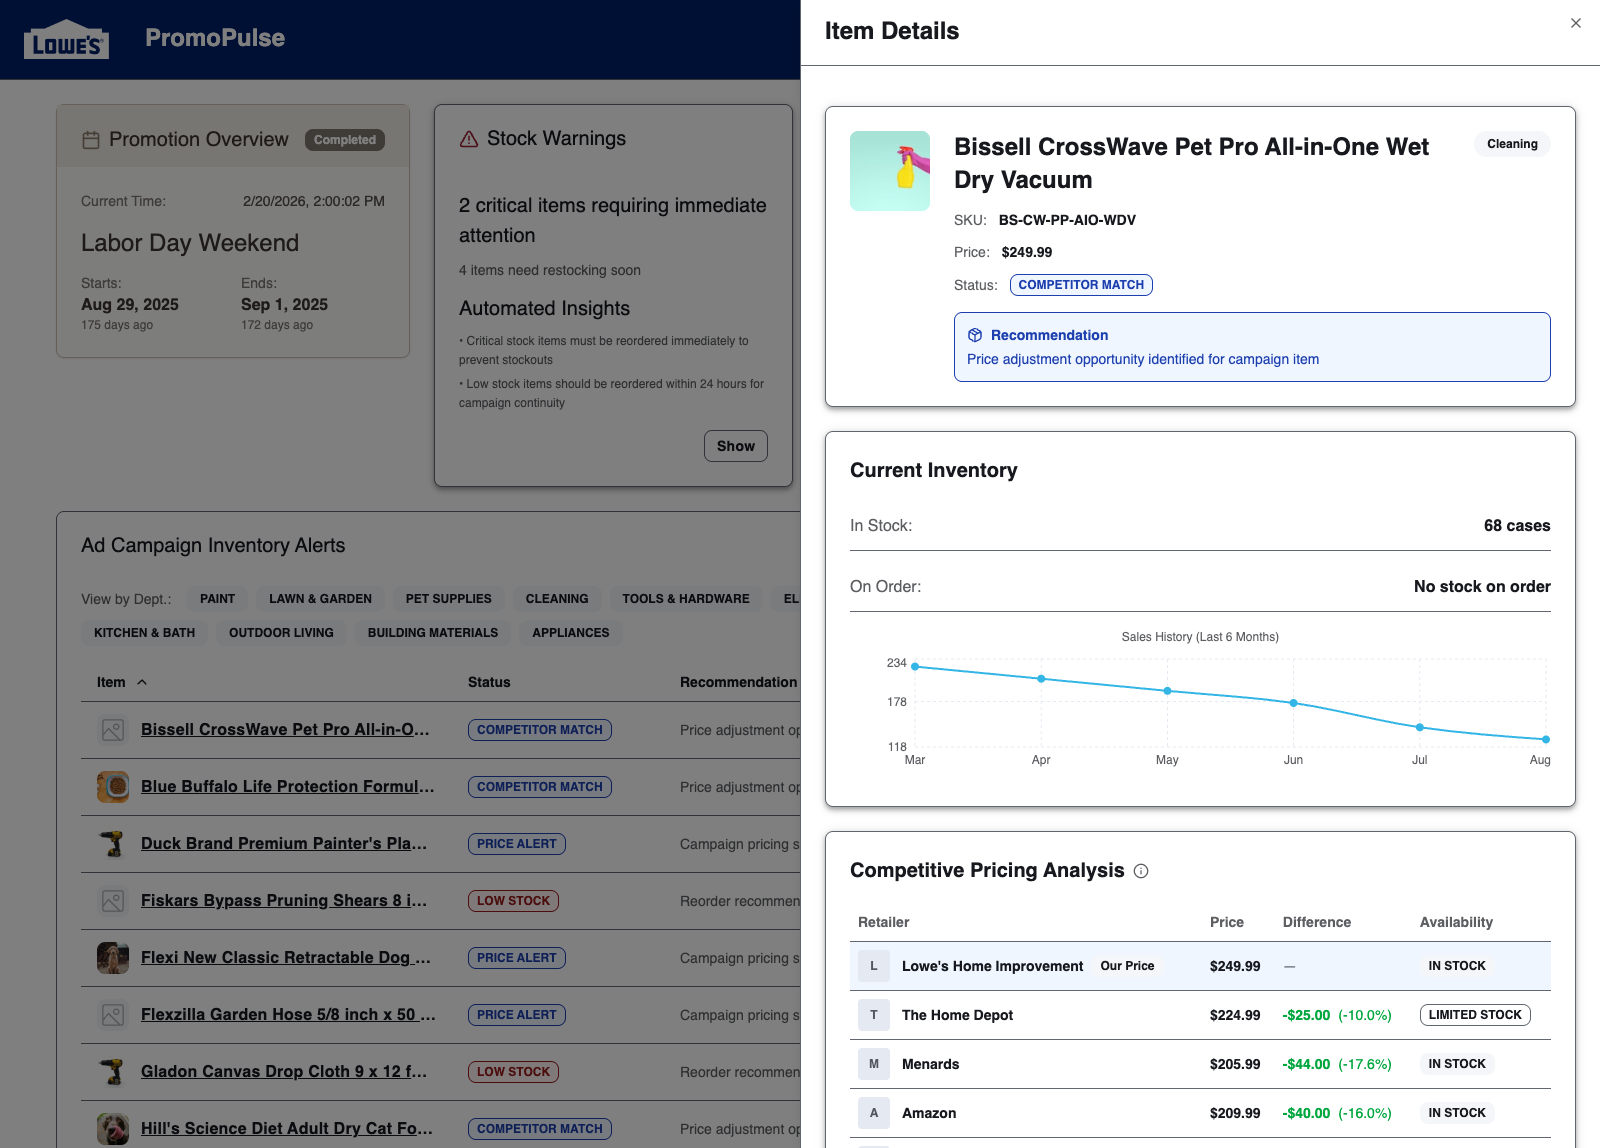Click the calendar icon in Promotion Overview
Image resolution: width=1600 pixels, height=1148 pixels.
[90, 139]
